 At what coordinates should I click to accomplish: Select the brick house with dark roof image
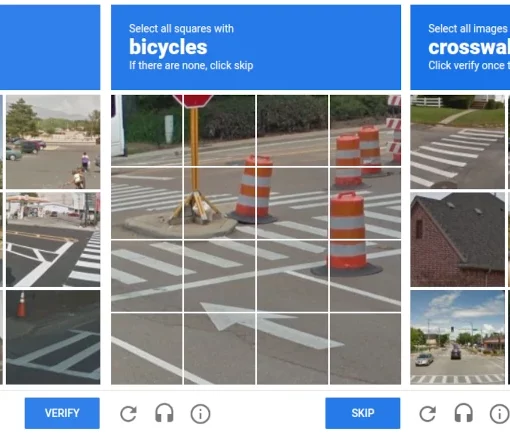[x=457, y=239]
